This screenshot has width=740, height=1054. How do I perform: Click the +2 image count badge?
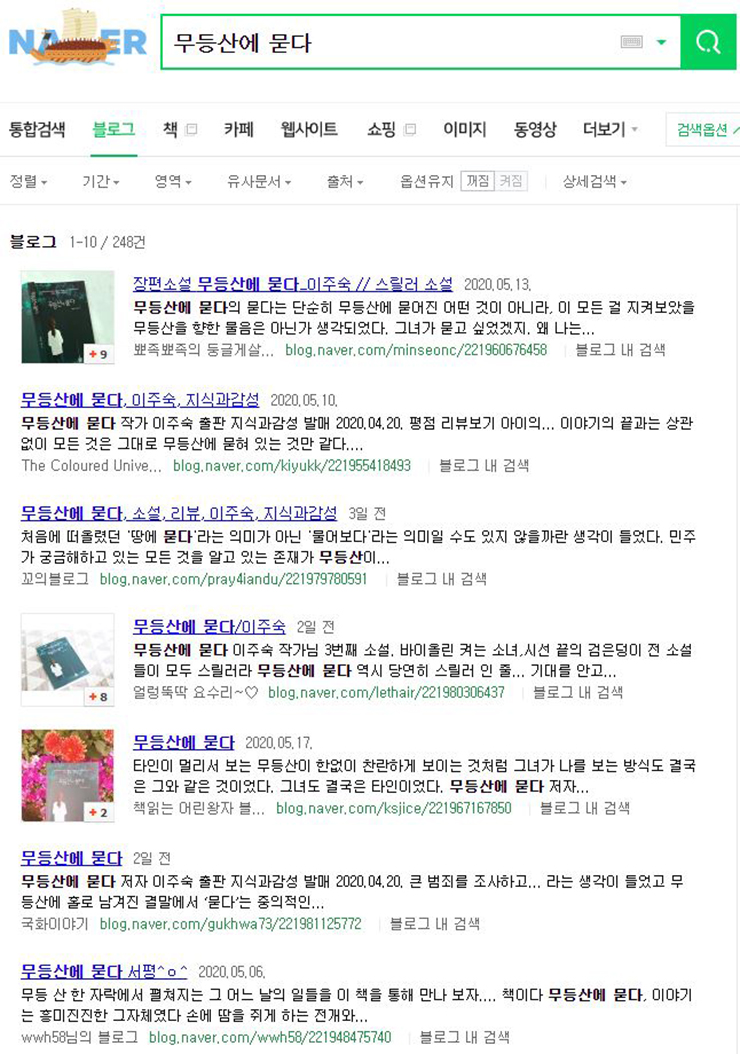(99, 812)
